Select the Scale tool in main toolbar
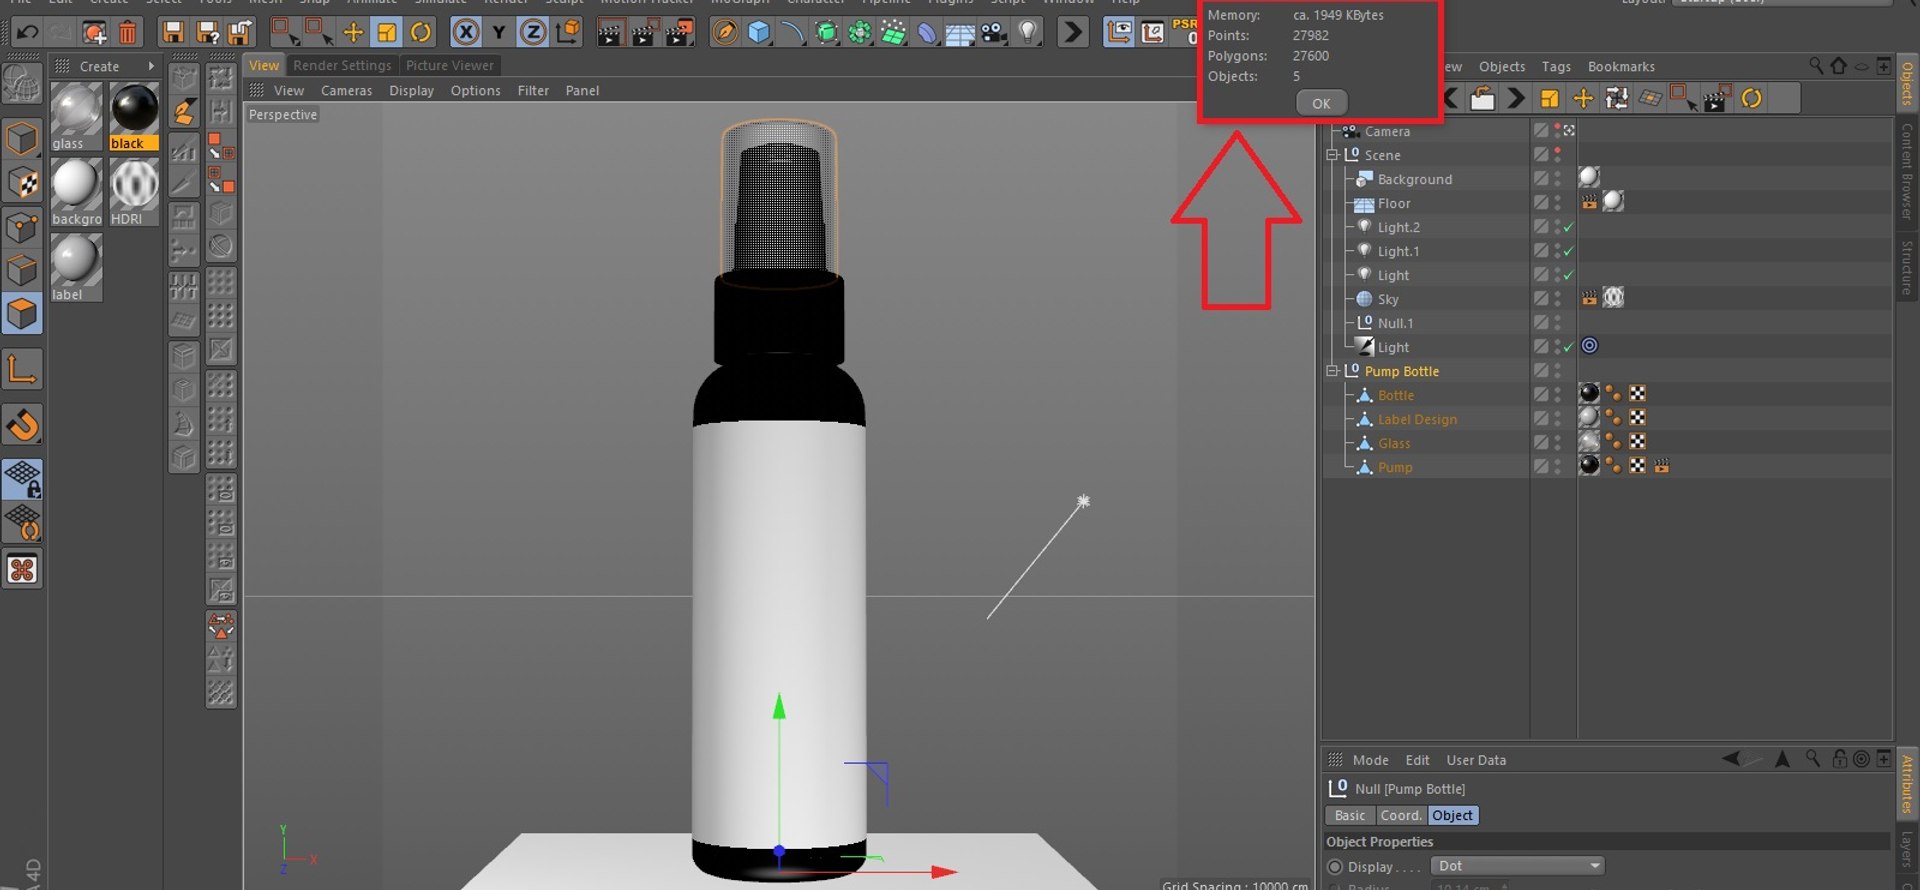This screenshot has height=890, width=1920. point(386,32)
